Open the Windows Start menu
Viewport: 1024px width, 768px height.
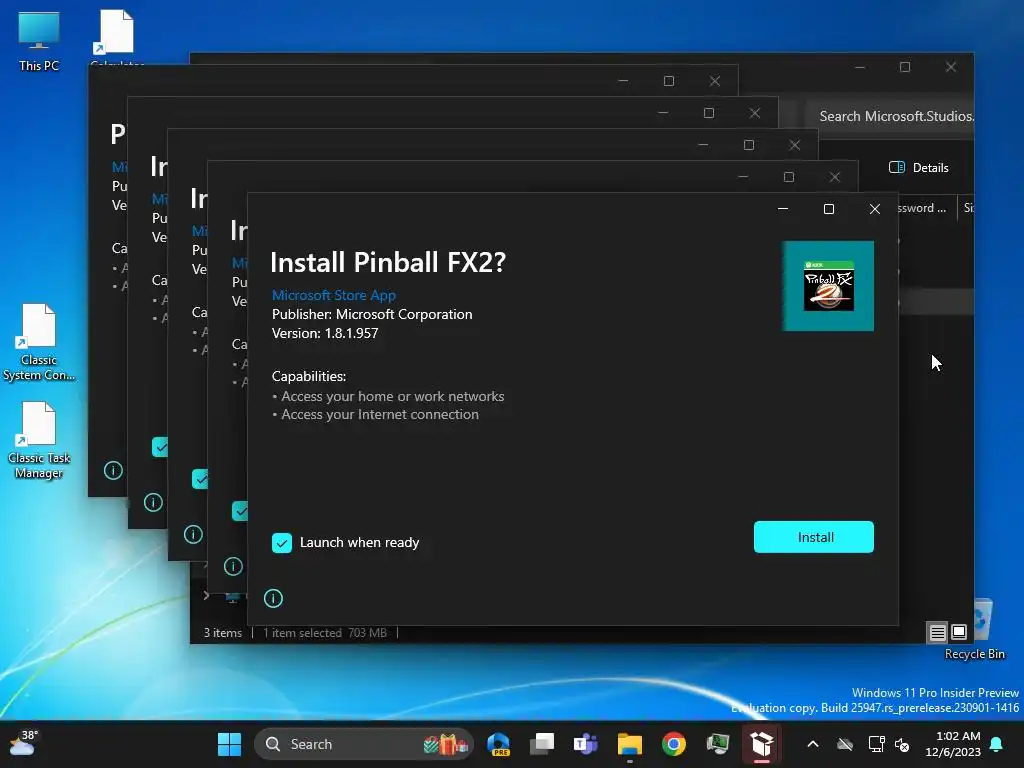click(229, 744)
